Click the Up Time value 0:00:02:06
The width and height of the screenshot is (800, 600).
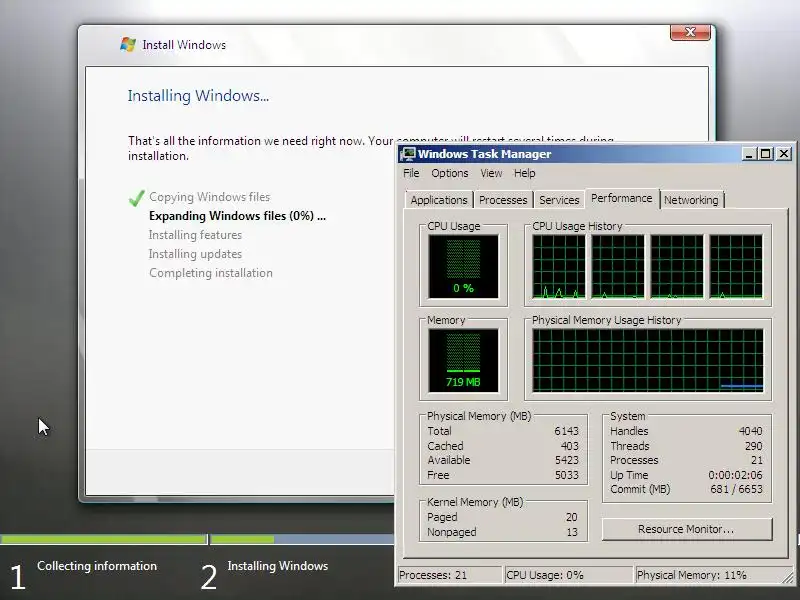[x=735, y=475]
